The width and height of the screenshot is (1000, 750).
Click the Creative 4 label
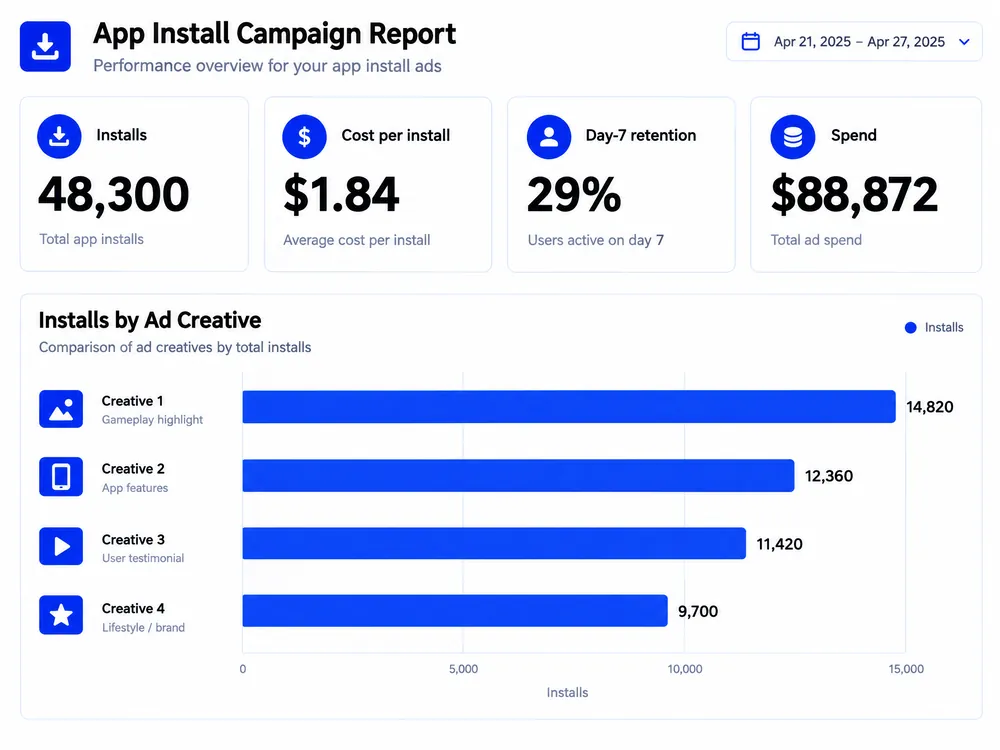point(133,608)
